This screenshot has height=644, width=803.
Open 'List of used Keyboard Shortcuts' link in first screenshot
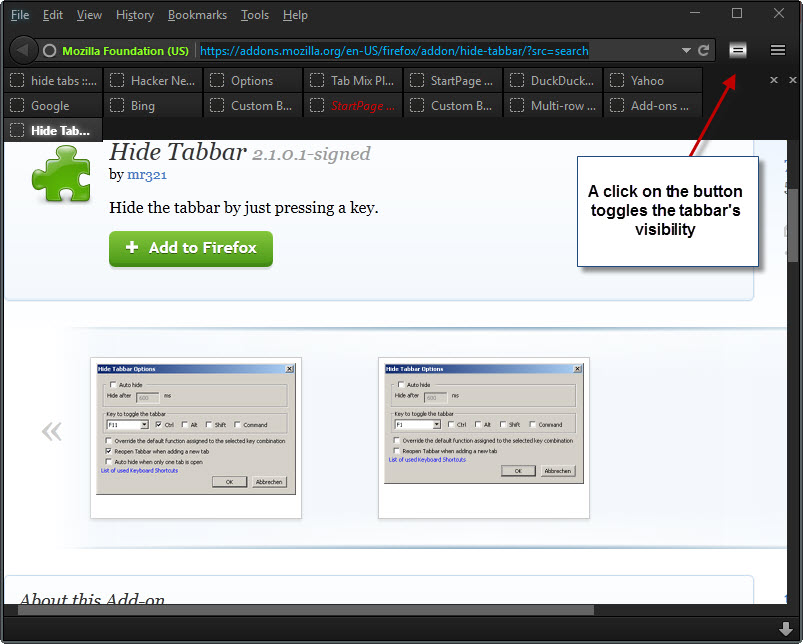[139, 470]
